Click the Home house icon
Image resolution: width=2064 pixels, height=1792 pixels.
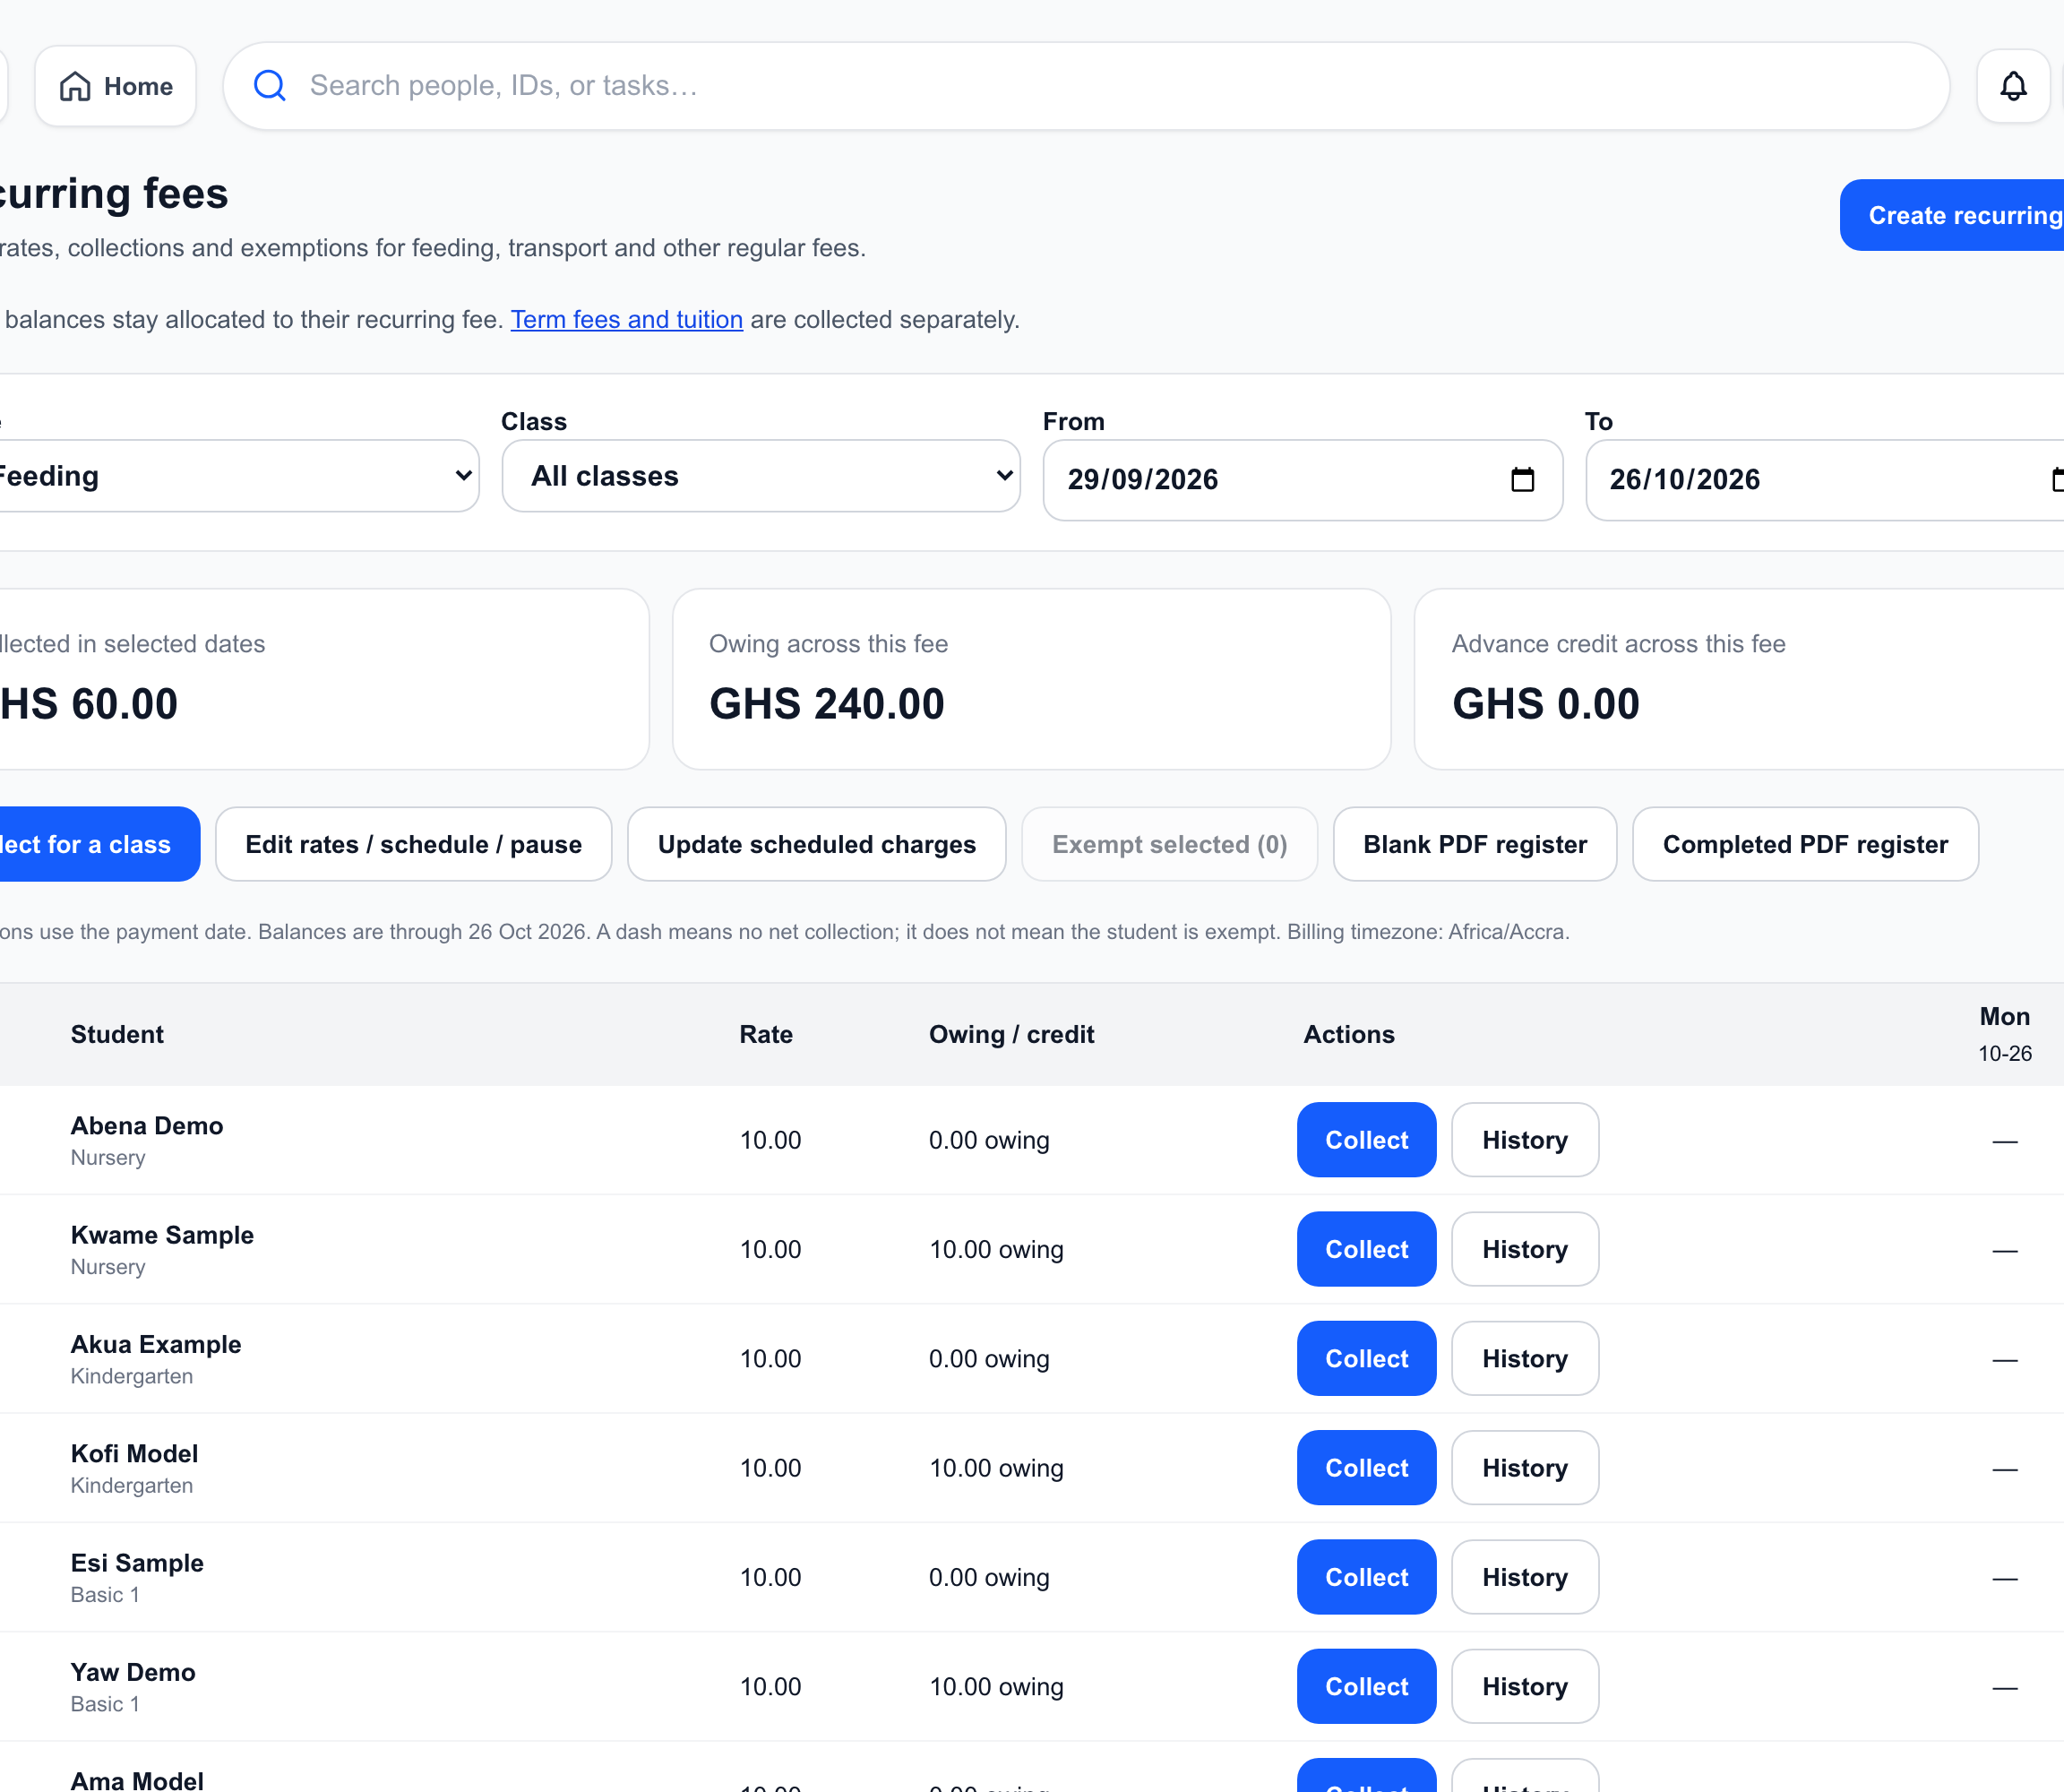click(x=75, y=86)
